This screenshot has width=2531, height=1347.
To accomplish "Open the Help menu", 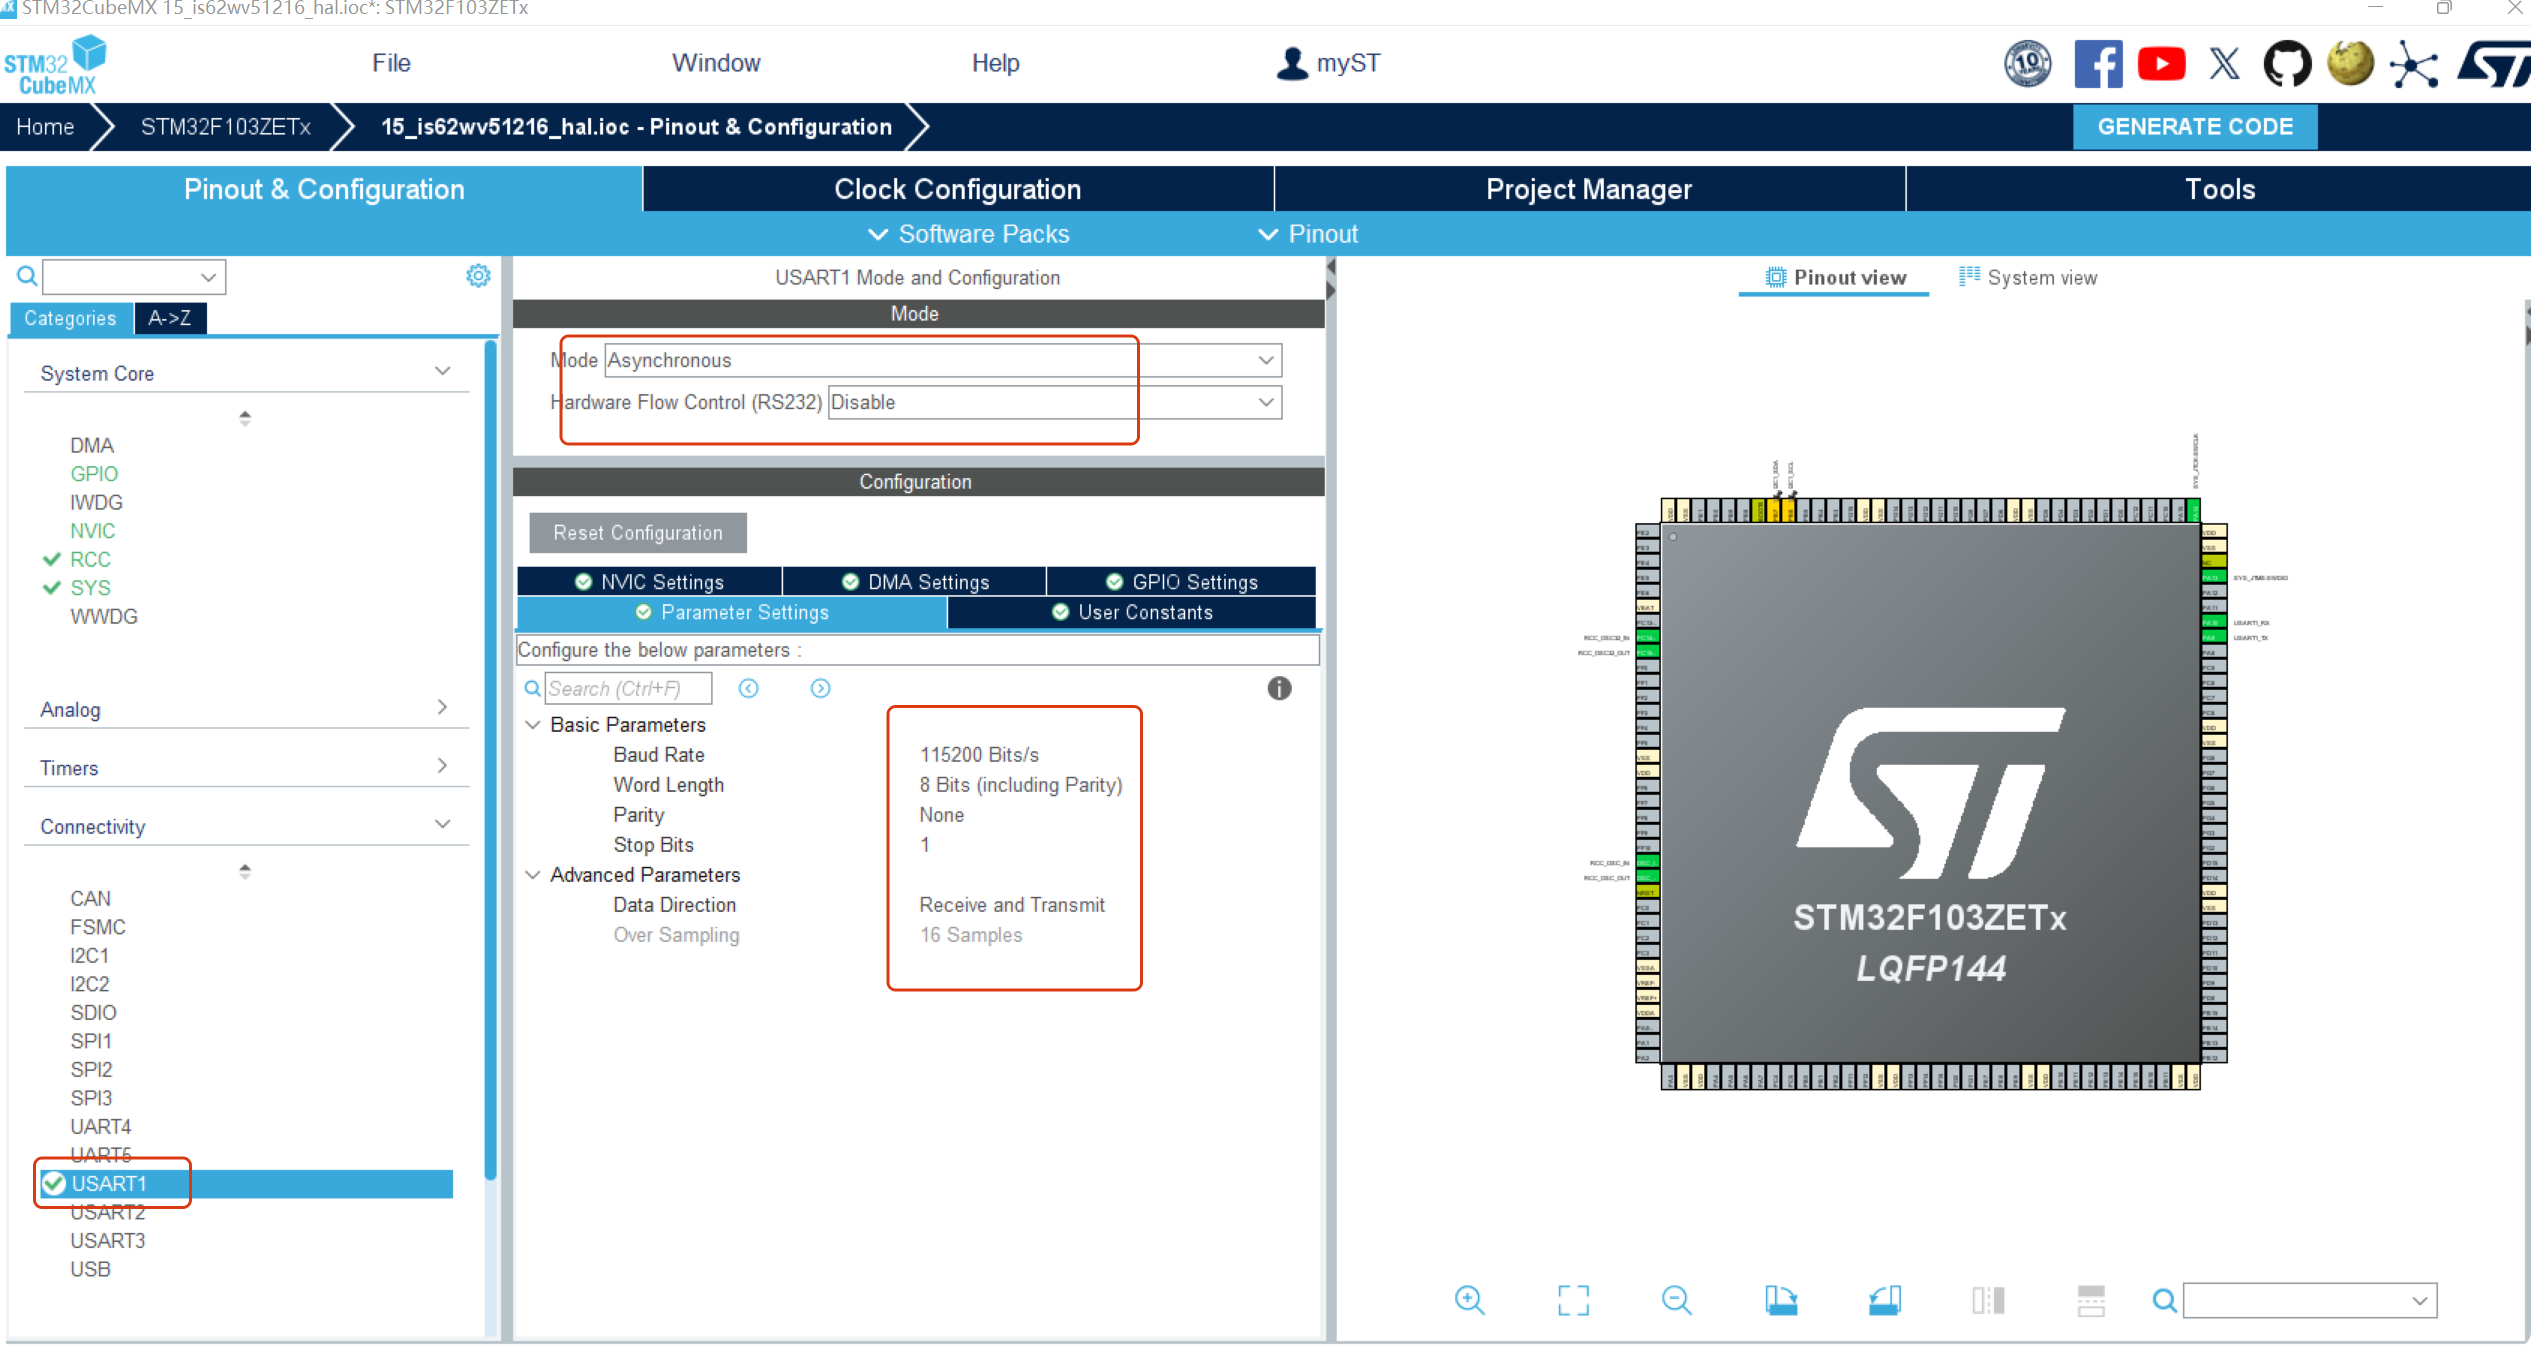I will [x=995, y=63].
